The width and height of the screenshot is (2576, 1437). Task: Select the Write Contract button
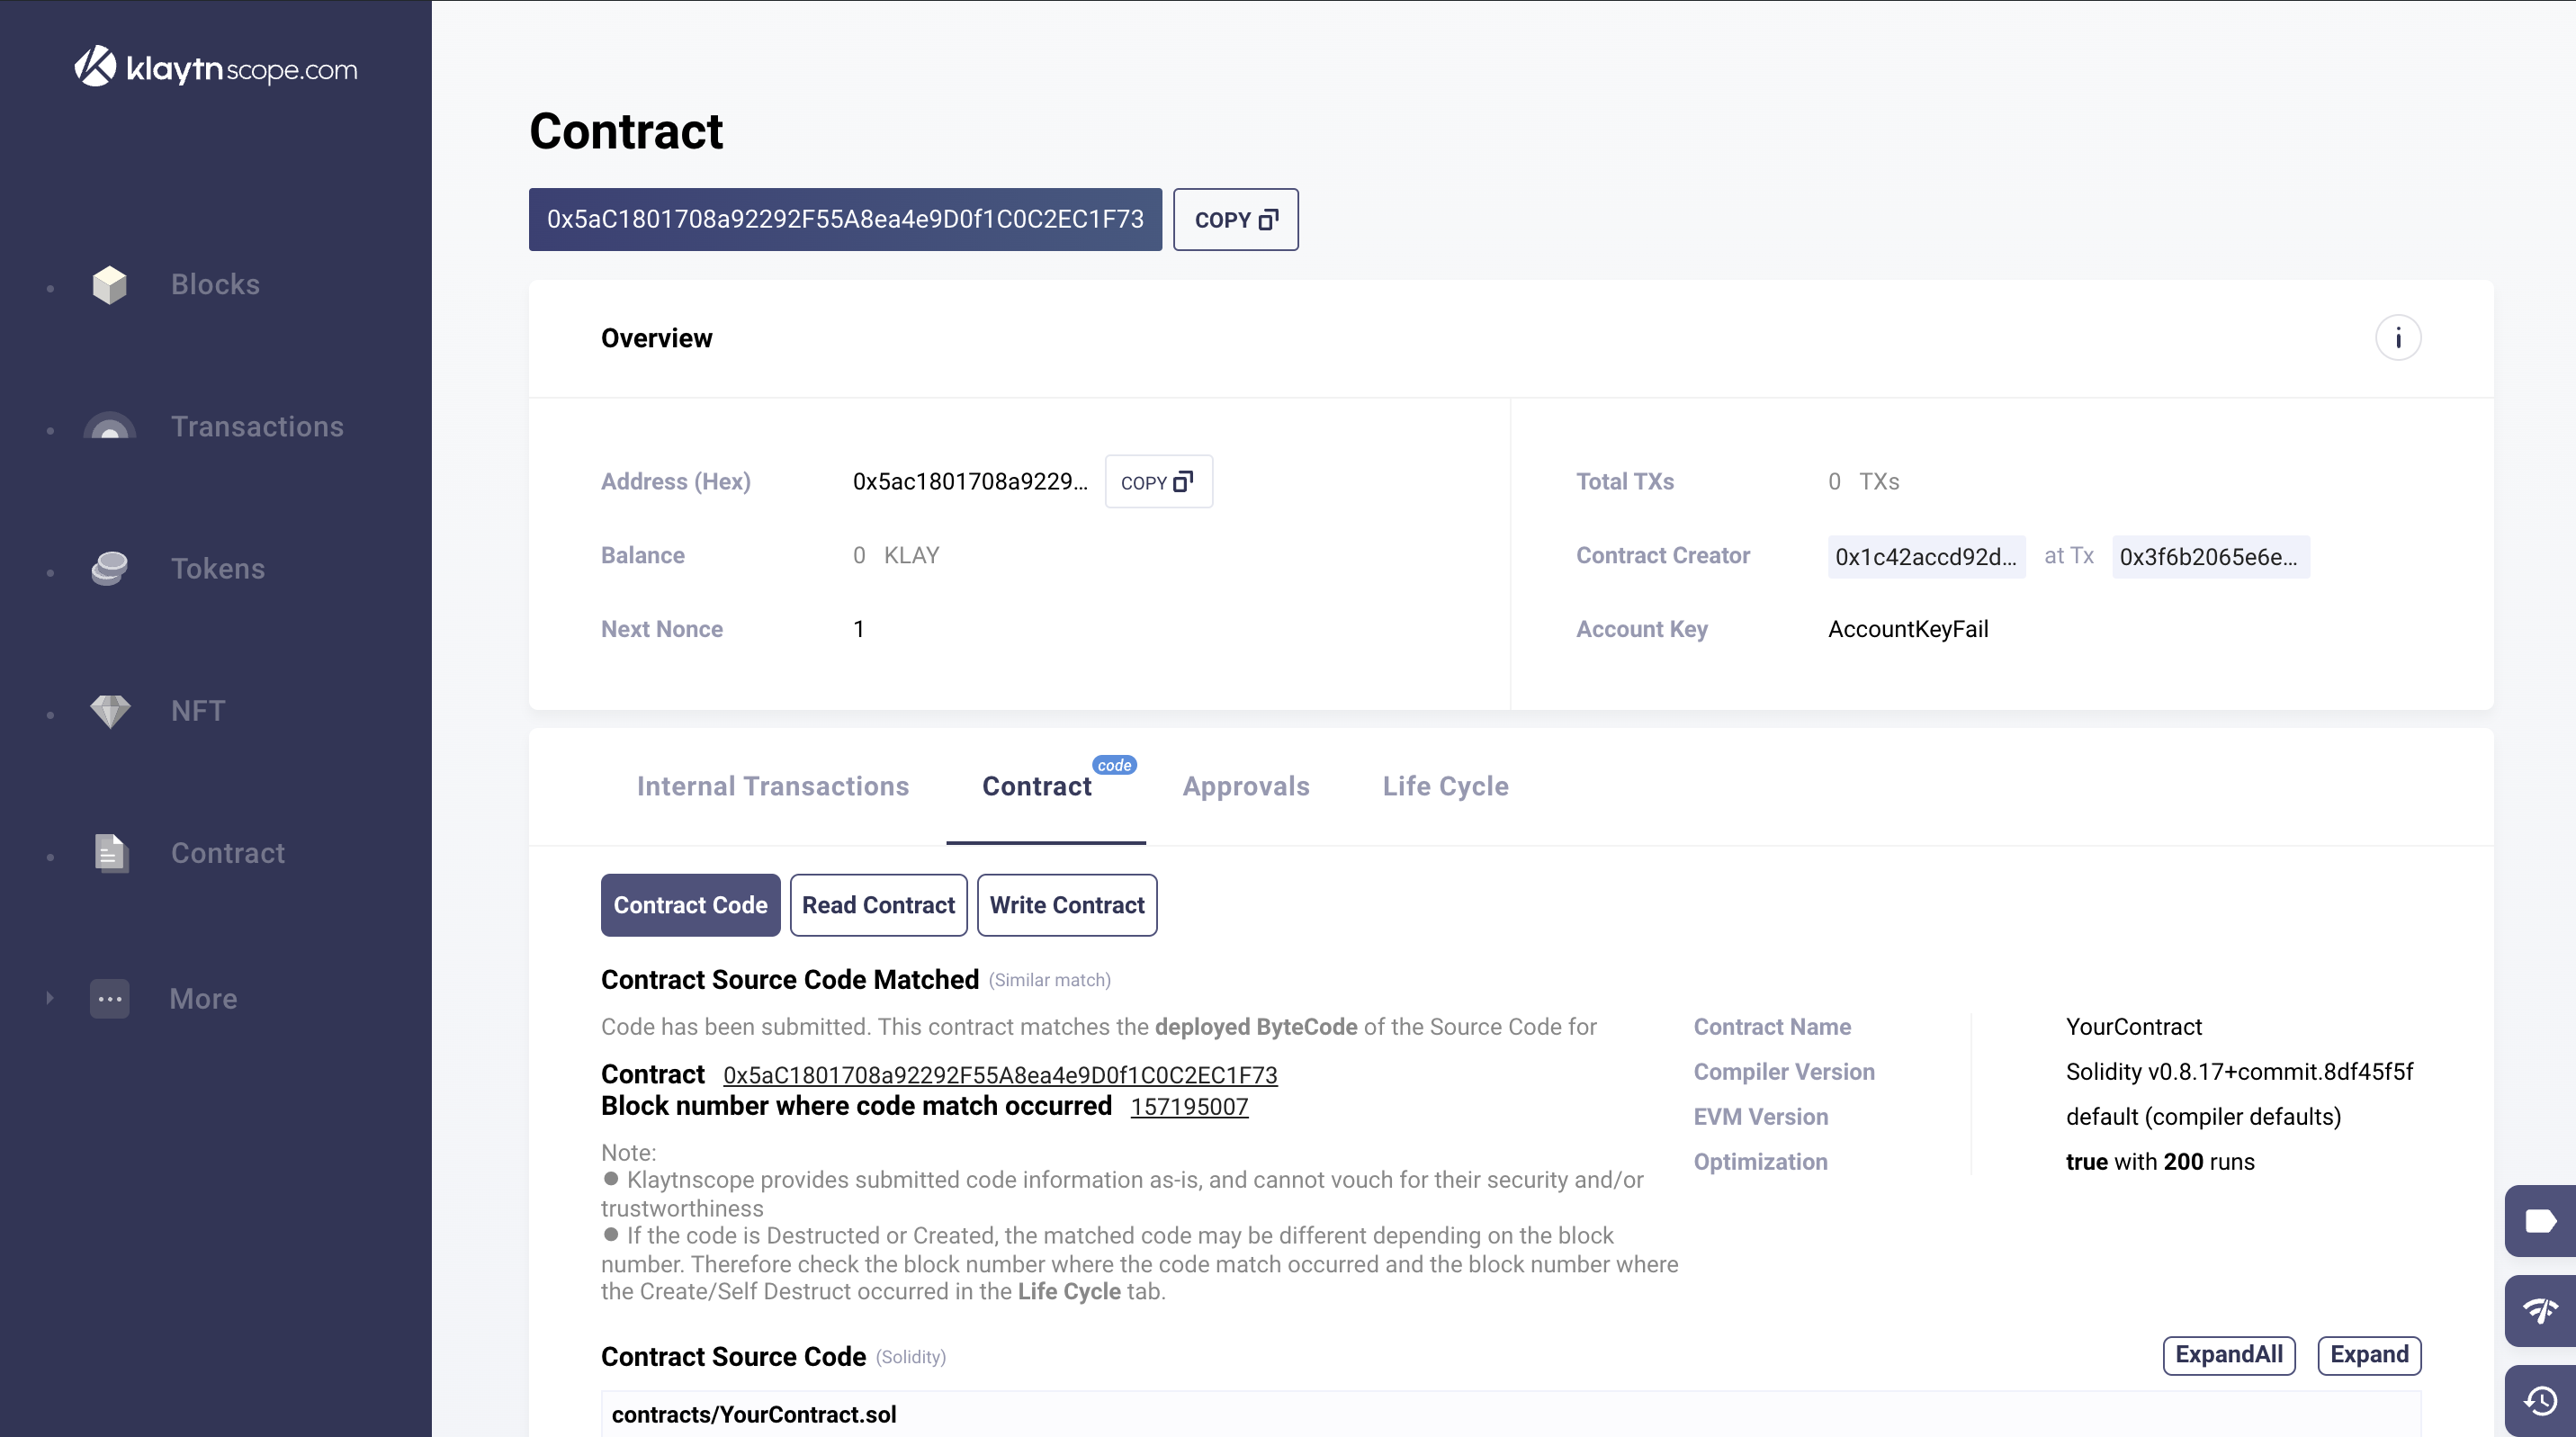point(1066,905)
